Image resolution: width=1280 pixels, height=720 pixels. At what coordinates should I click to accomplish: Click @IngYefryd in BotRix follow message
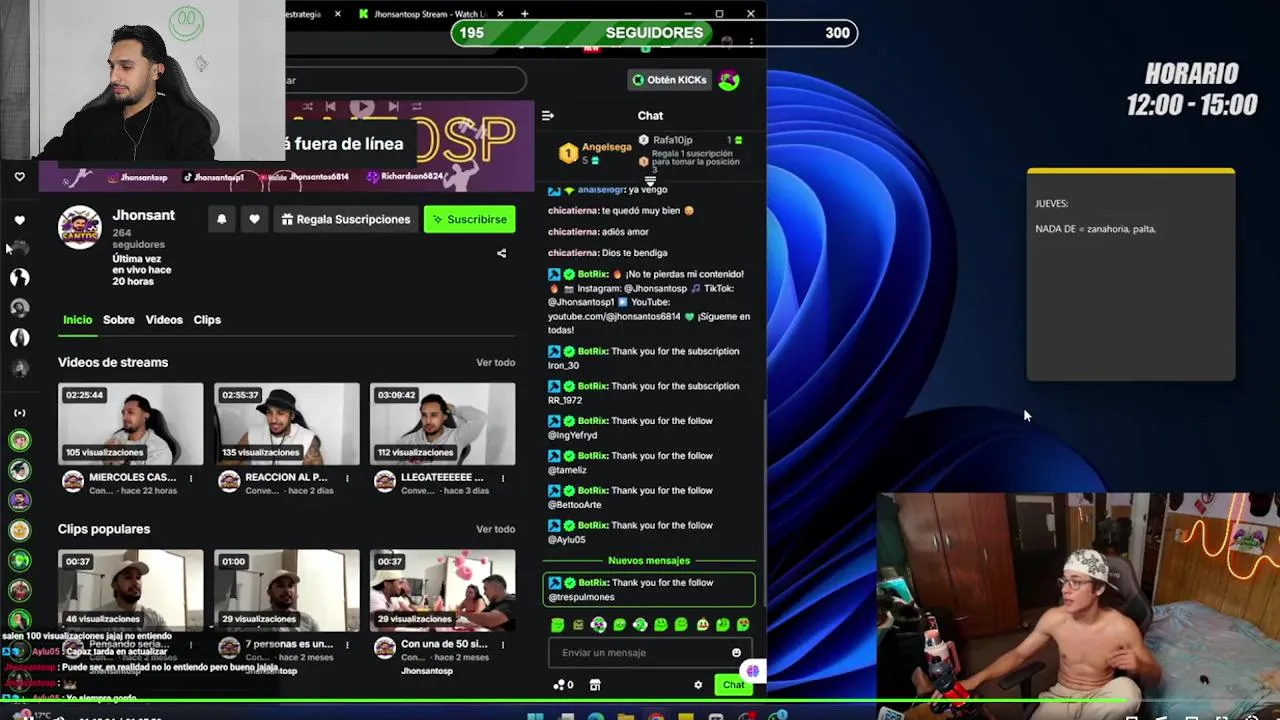[572, 435]
